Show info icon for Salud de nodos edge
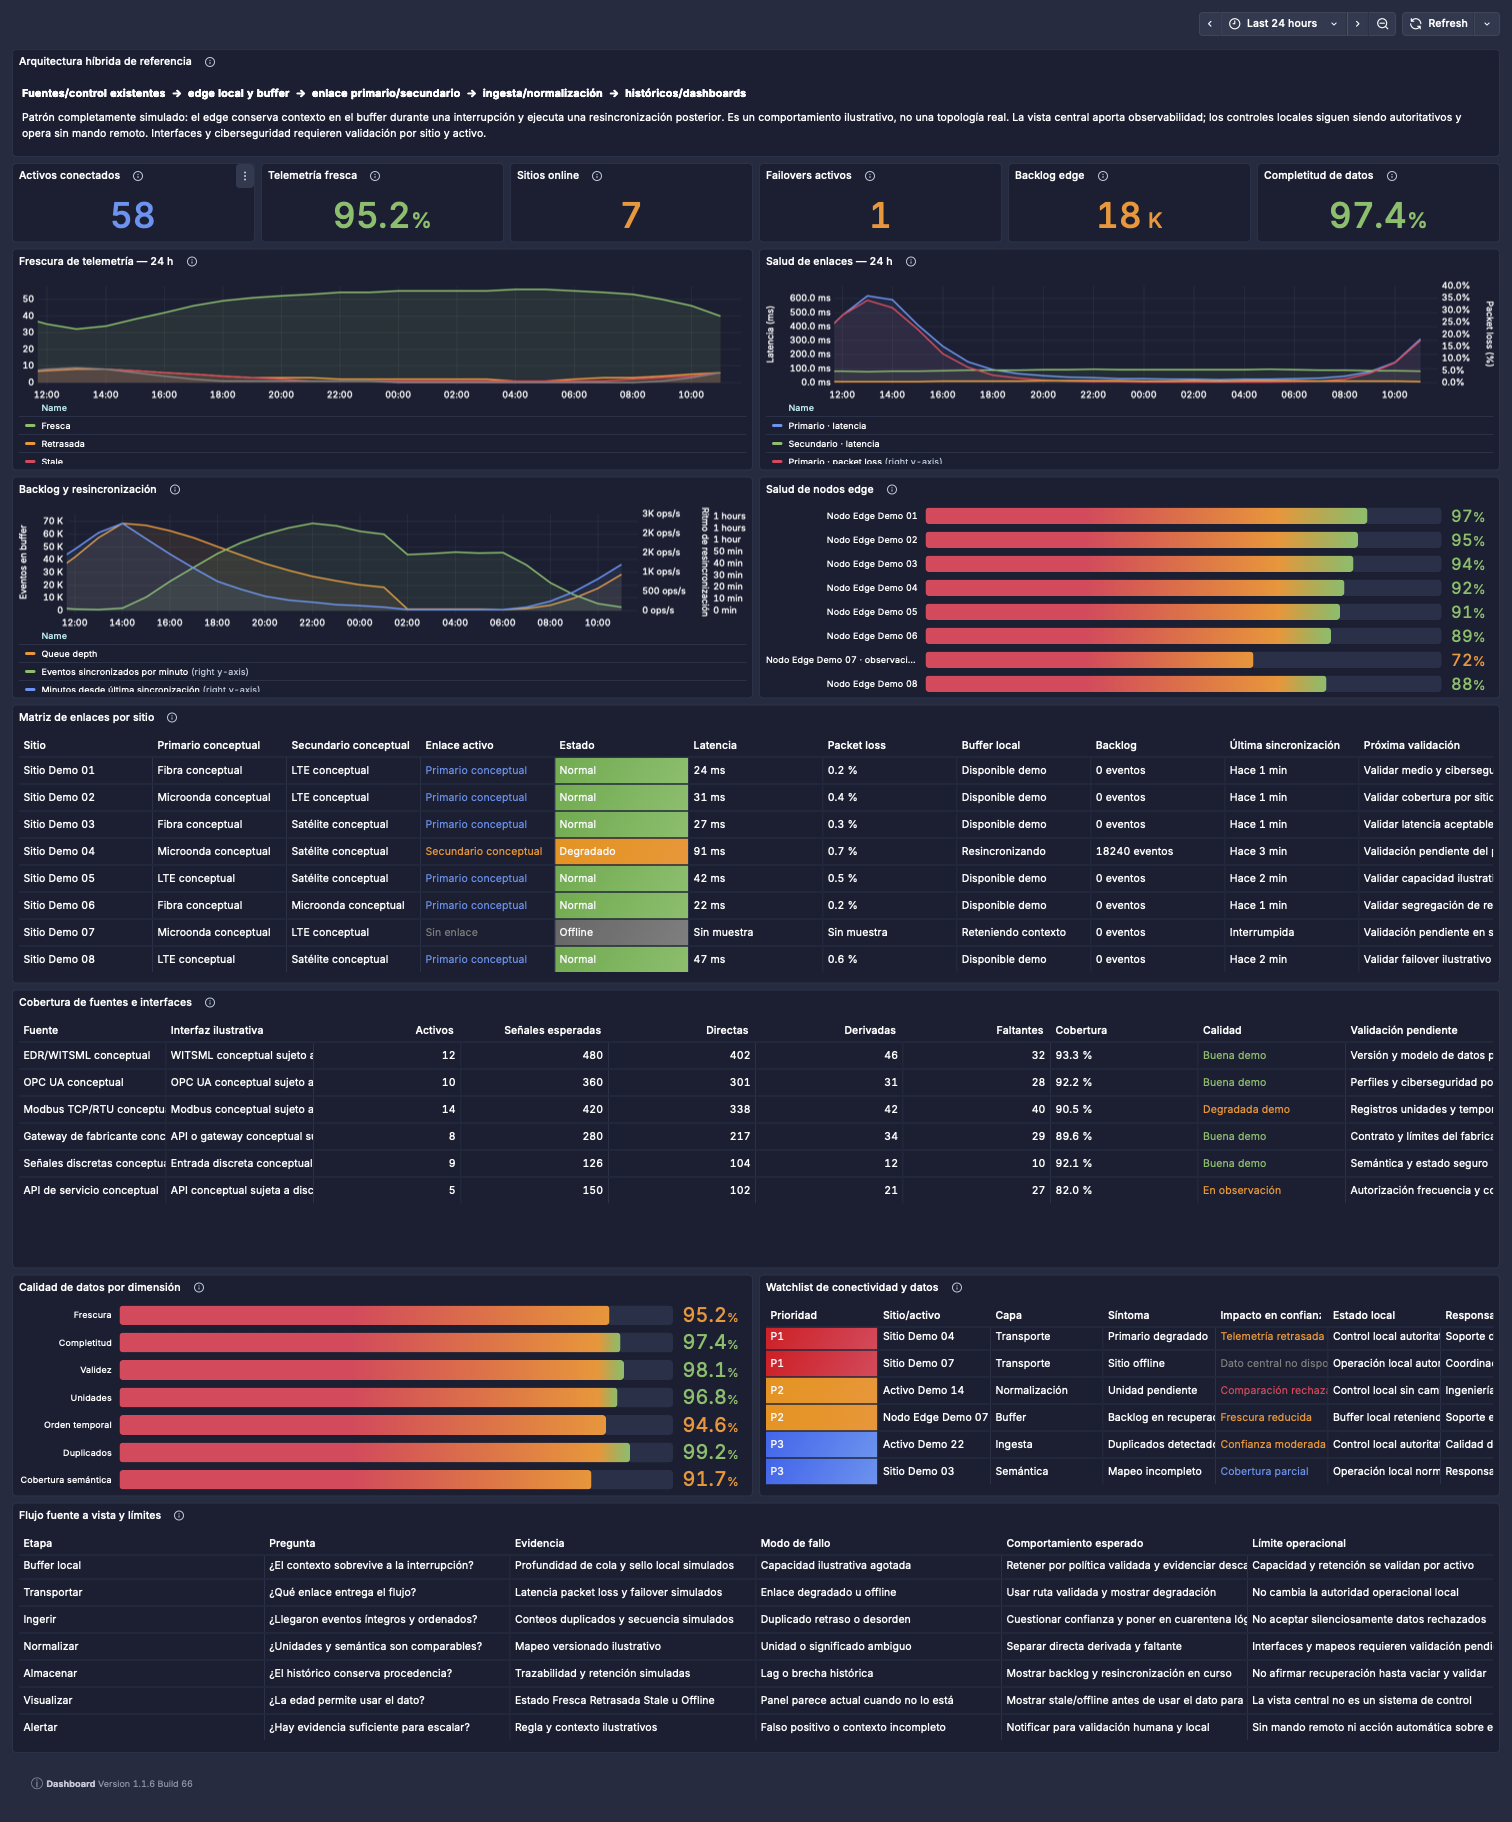The width and height of the screenshot is (1512, 1822). 892,490
